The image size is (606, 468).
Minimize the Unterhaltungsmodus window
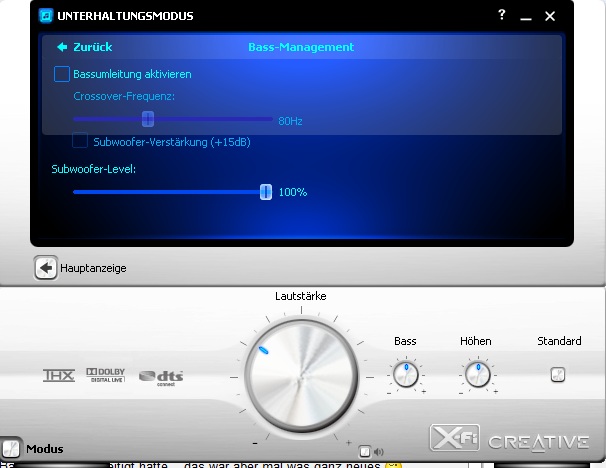coord(526,17)
